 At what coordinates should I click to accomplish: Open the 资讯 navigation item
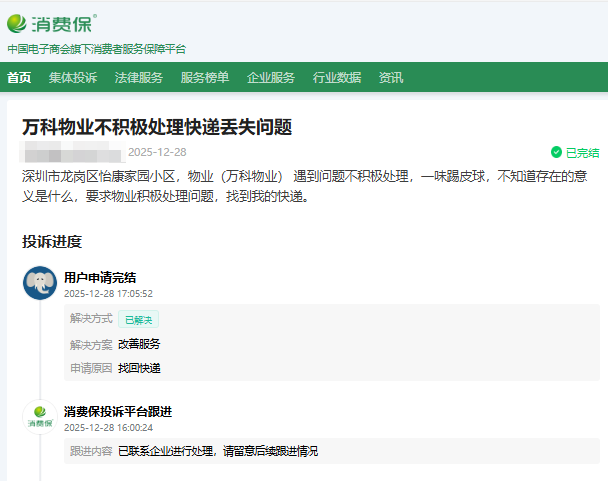[x=391, y=78]
